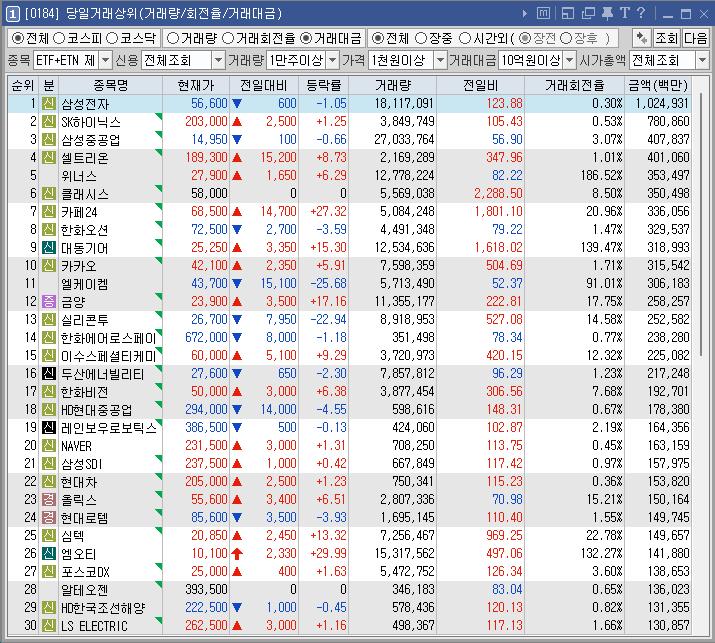Click the selected 장전 radio button
This screenshot has width=715, height=643.
tap(525, 38)
